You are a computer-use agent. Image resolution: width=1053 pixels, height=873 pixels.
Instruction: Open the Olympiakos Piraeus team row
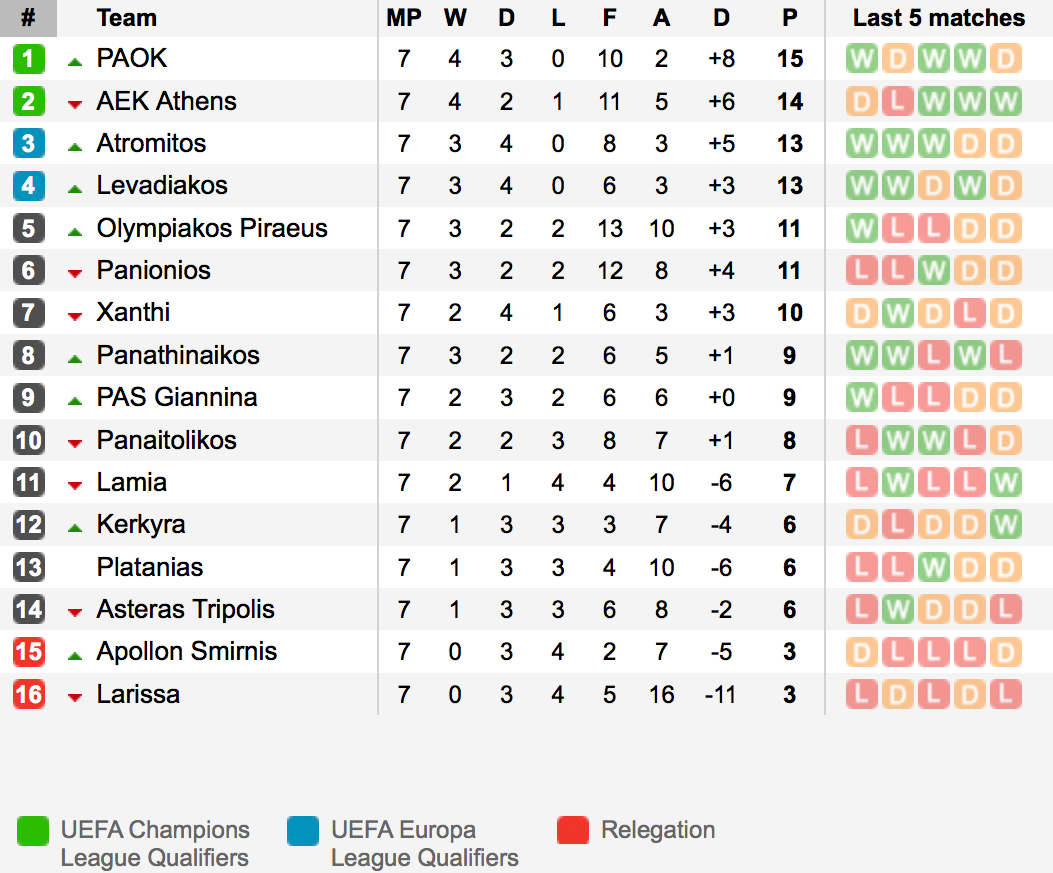(526, 228)
